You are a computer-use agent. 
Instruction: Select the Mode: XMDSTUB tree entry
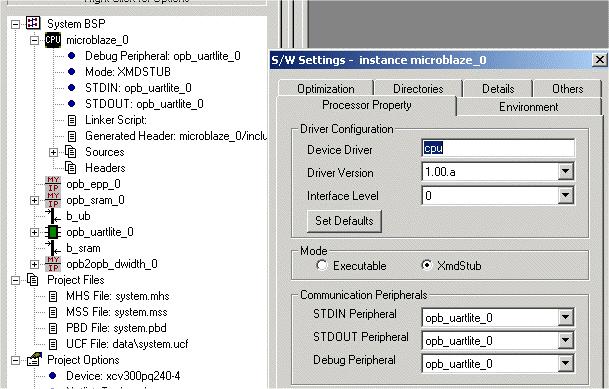[x=128, y=72]
